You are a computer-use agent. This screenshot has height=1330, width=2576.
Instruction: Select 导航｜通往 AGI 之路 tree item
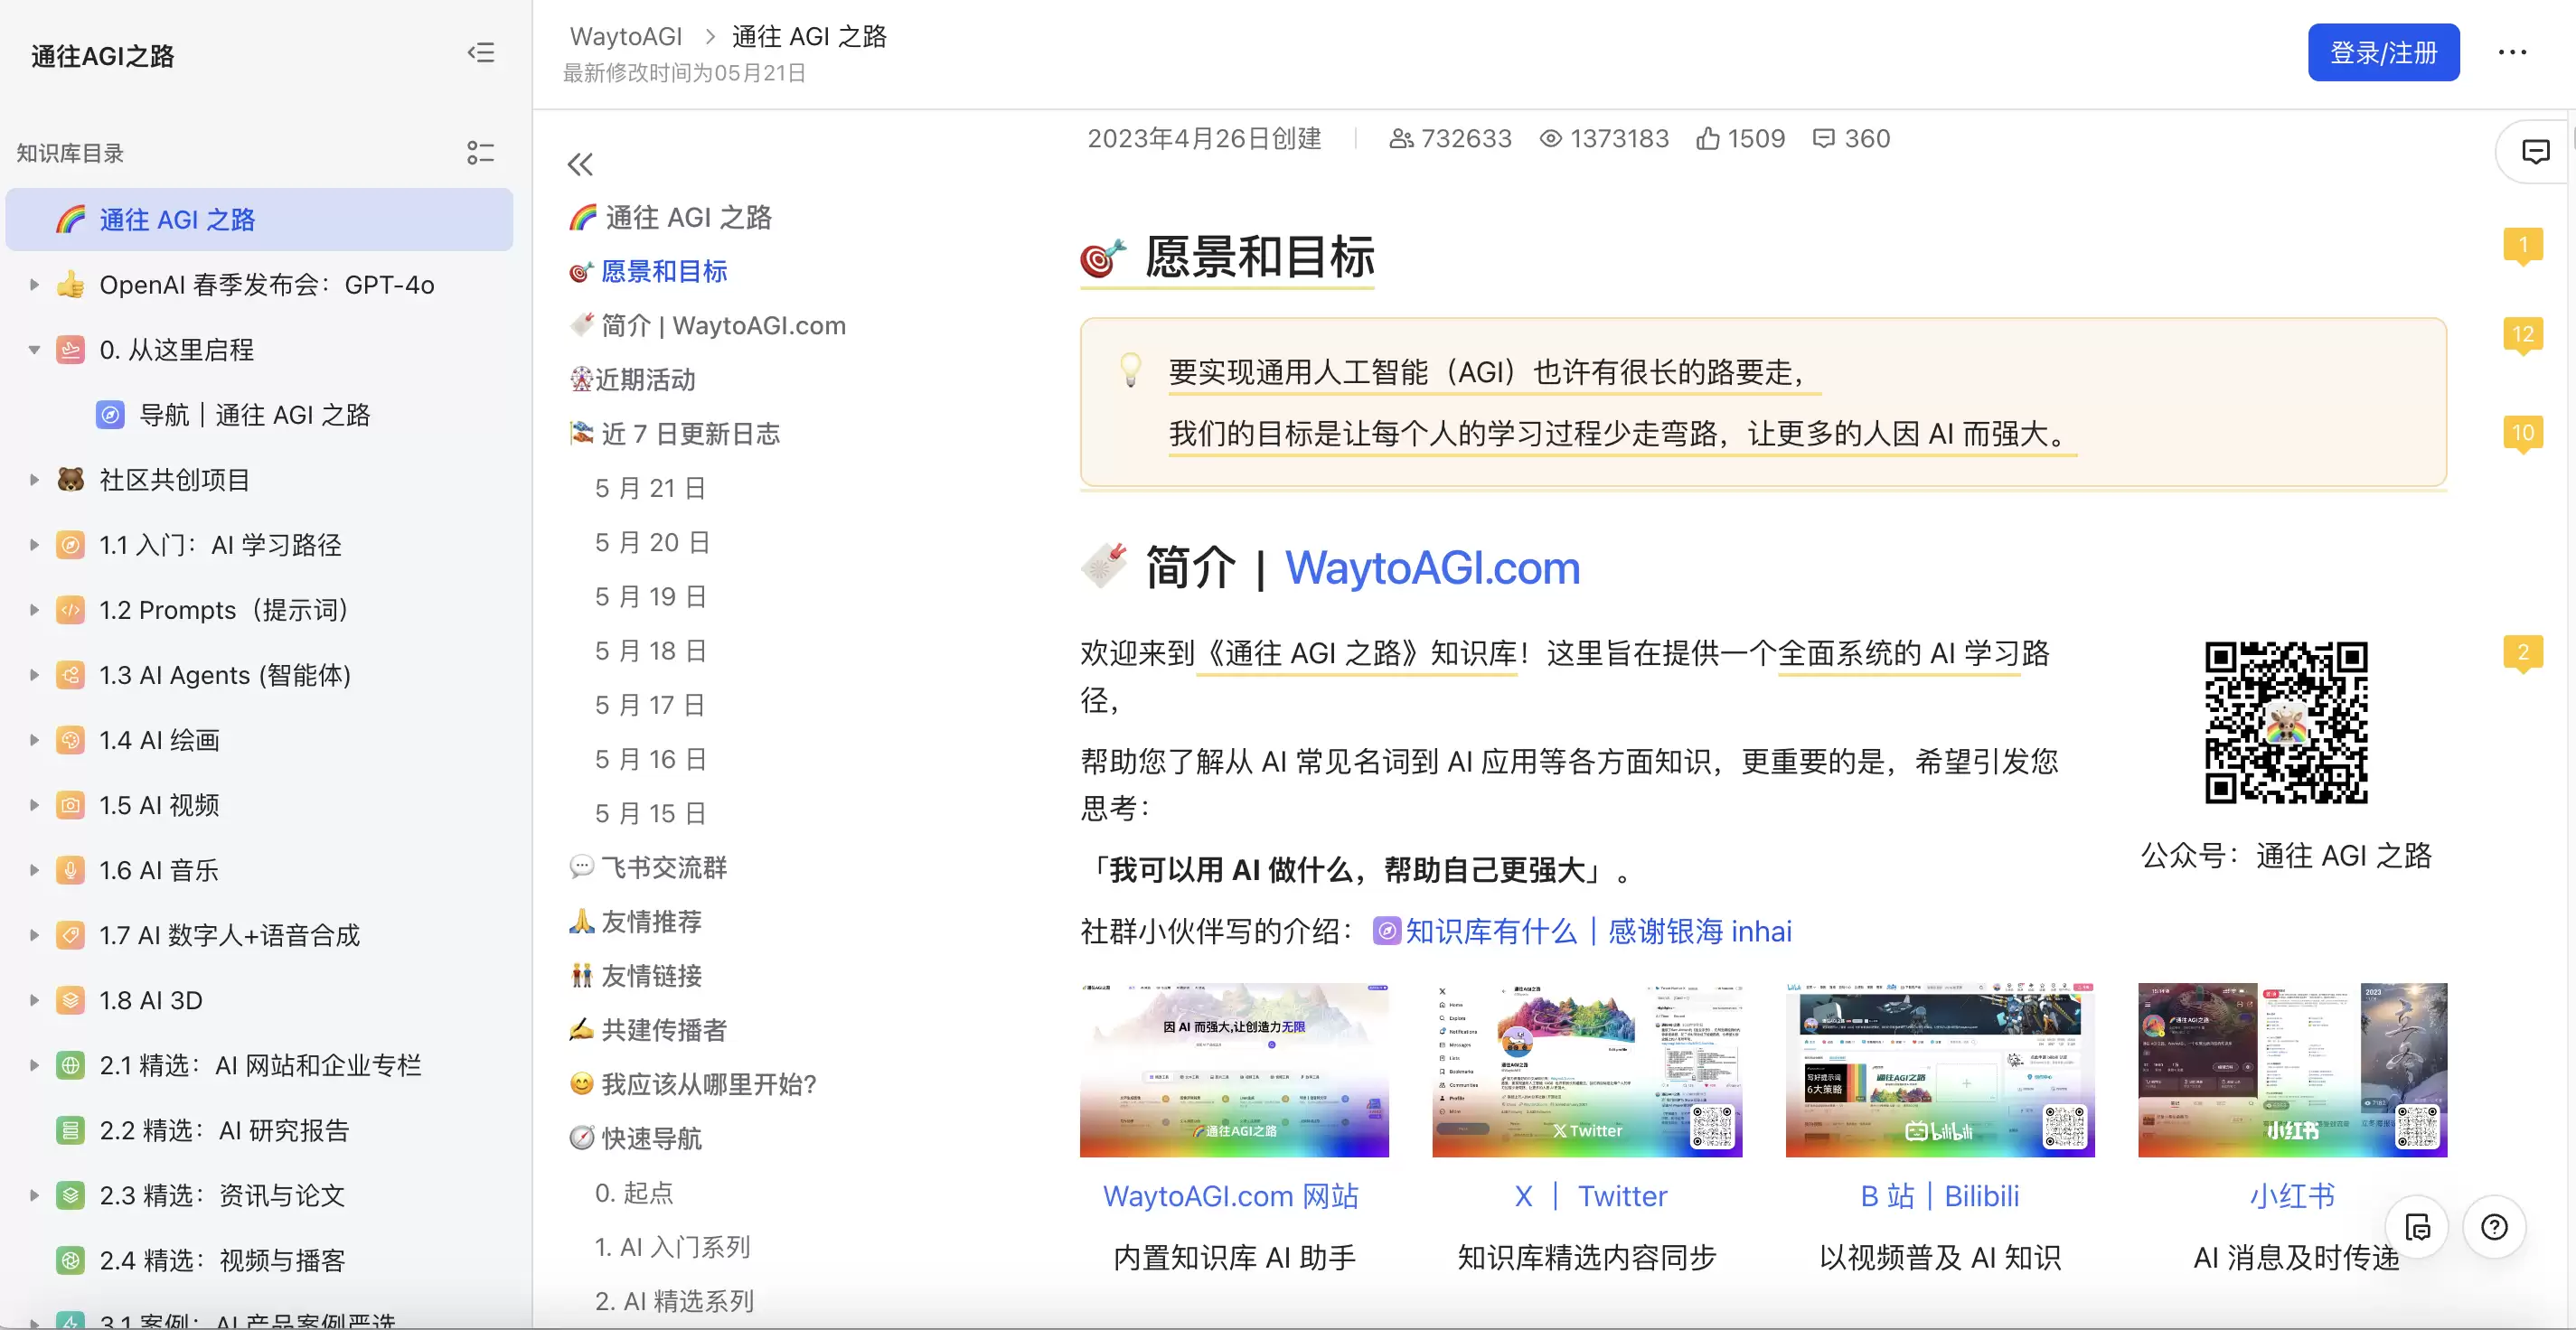click(x=260, y=414)
